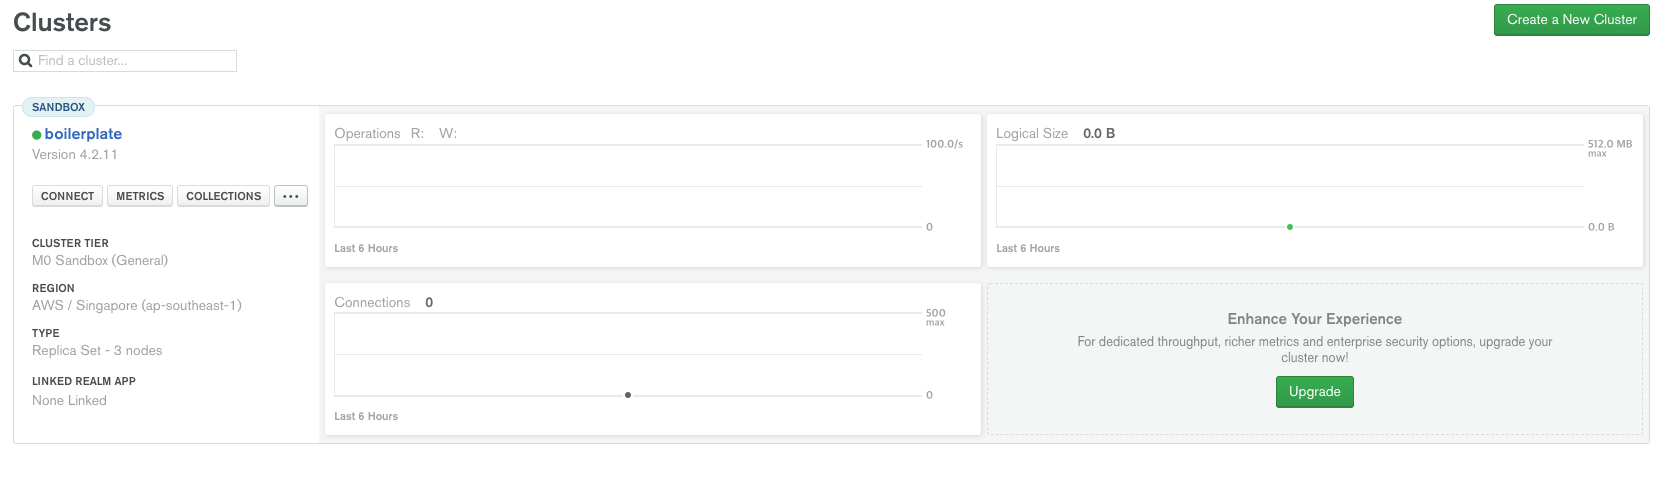Click the 100.0/s axis label

[x=944, y=144]
